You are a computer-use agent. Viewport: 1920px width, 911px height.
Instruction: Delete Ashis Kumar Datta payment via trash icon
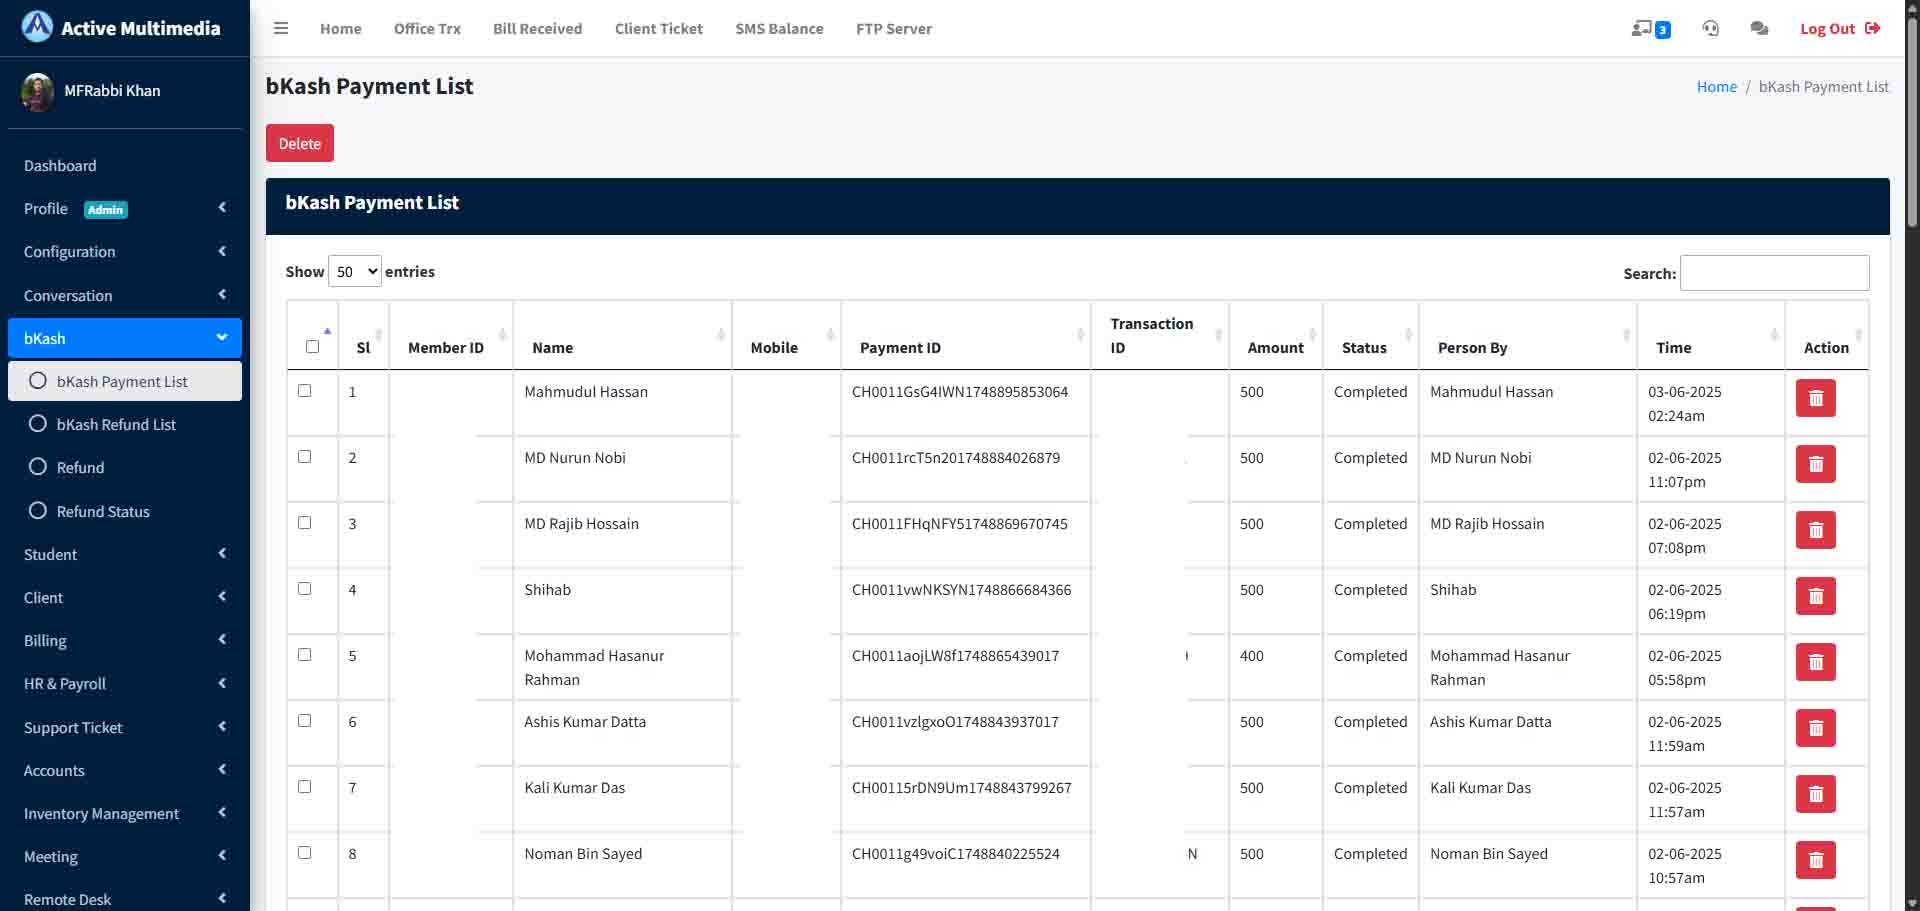(x=1816, y=728)
